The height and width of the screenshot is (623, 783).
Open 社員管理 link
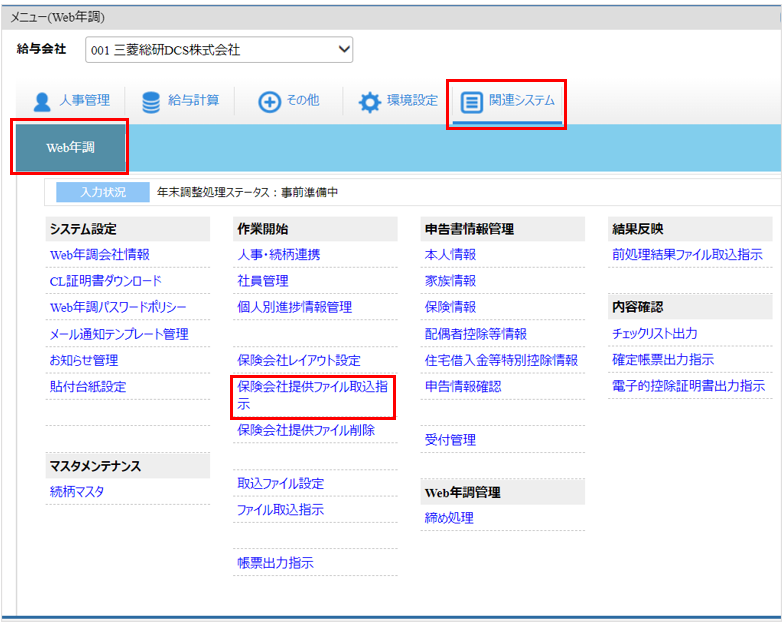pyautogui.click(x=263, y=281)
